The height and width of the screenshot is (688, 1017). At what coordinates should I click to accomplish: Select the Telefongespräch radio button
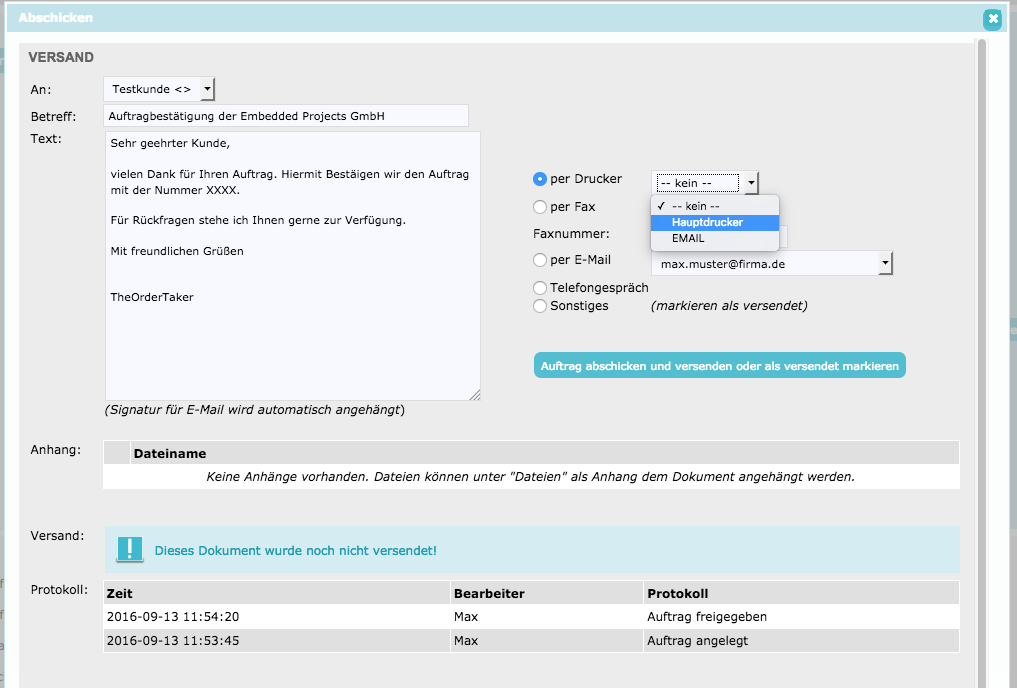(x=540, y=288)
